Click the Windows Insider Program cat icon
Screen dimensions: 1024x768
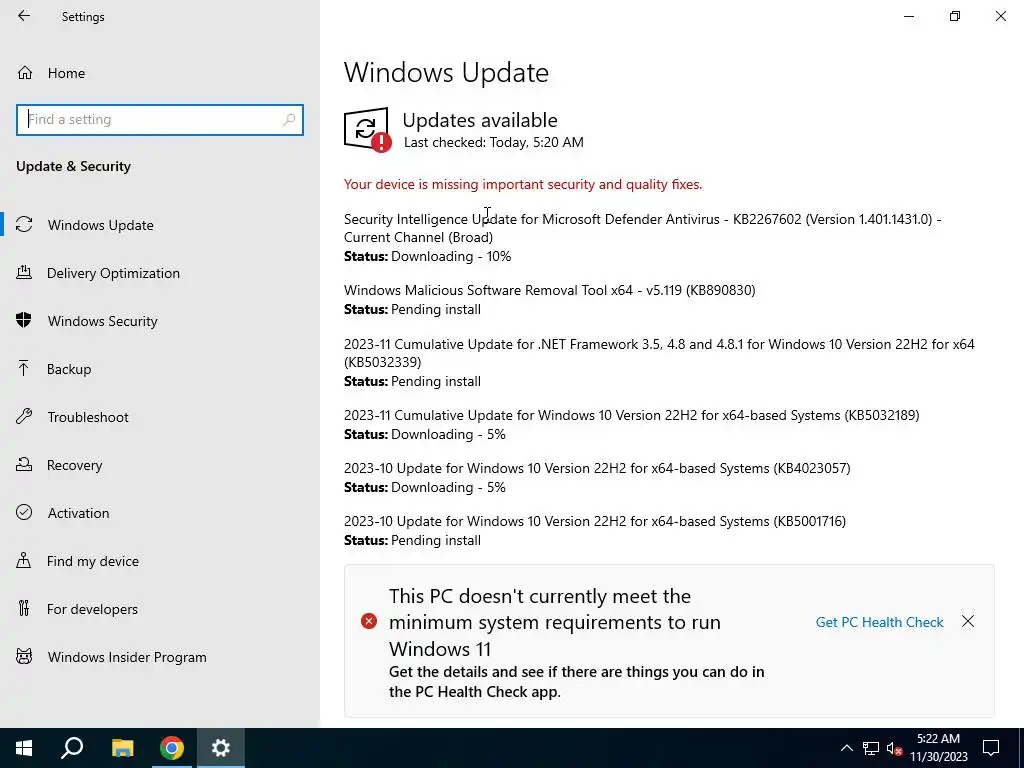click(x=24, y=656)
